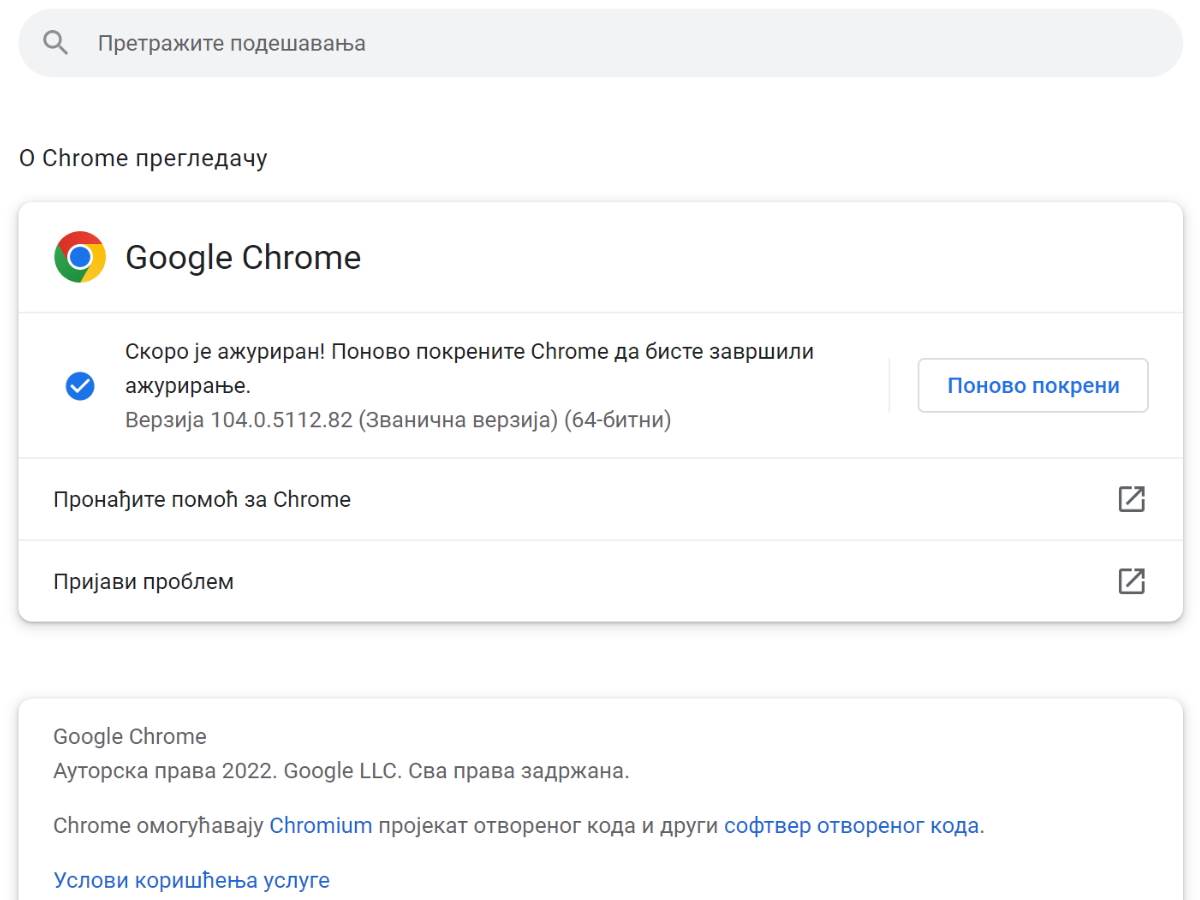
Task: Select the Google Chrome card title
Action: pos(243,257)
